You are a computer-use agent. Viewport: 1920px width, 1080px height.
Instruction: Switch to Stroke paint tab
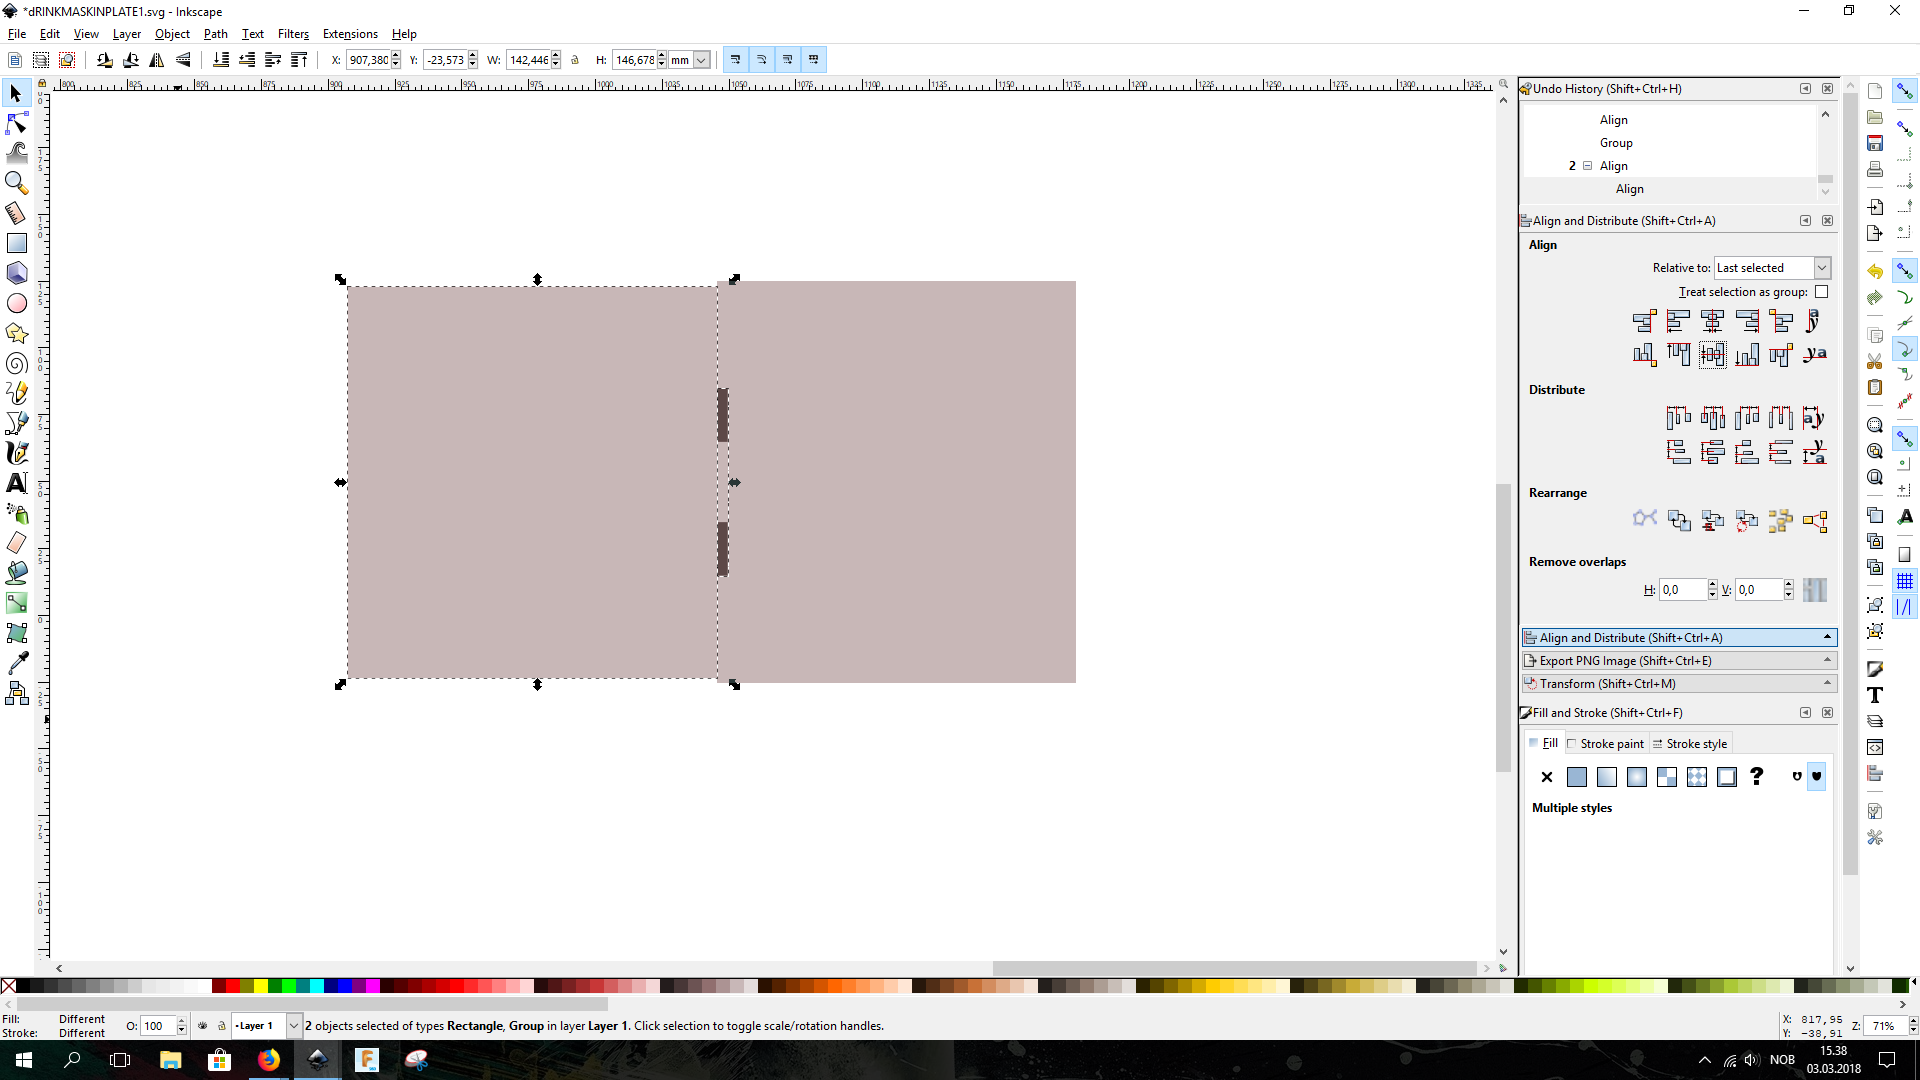[1605, 744]
